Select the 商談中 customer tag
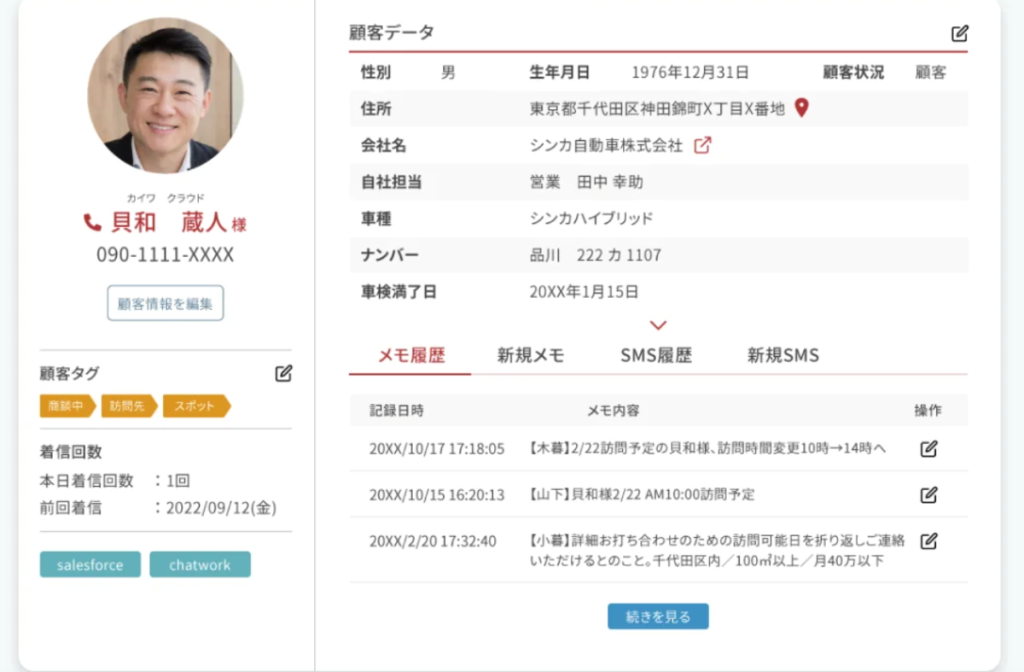The image size is (1024, 672). (66, 406)
